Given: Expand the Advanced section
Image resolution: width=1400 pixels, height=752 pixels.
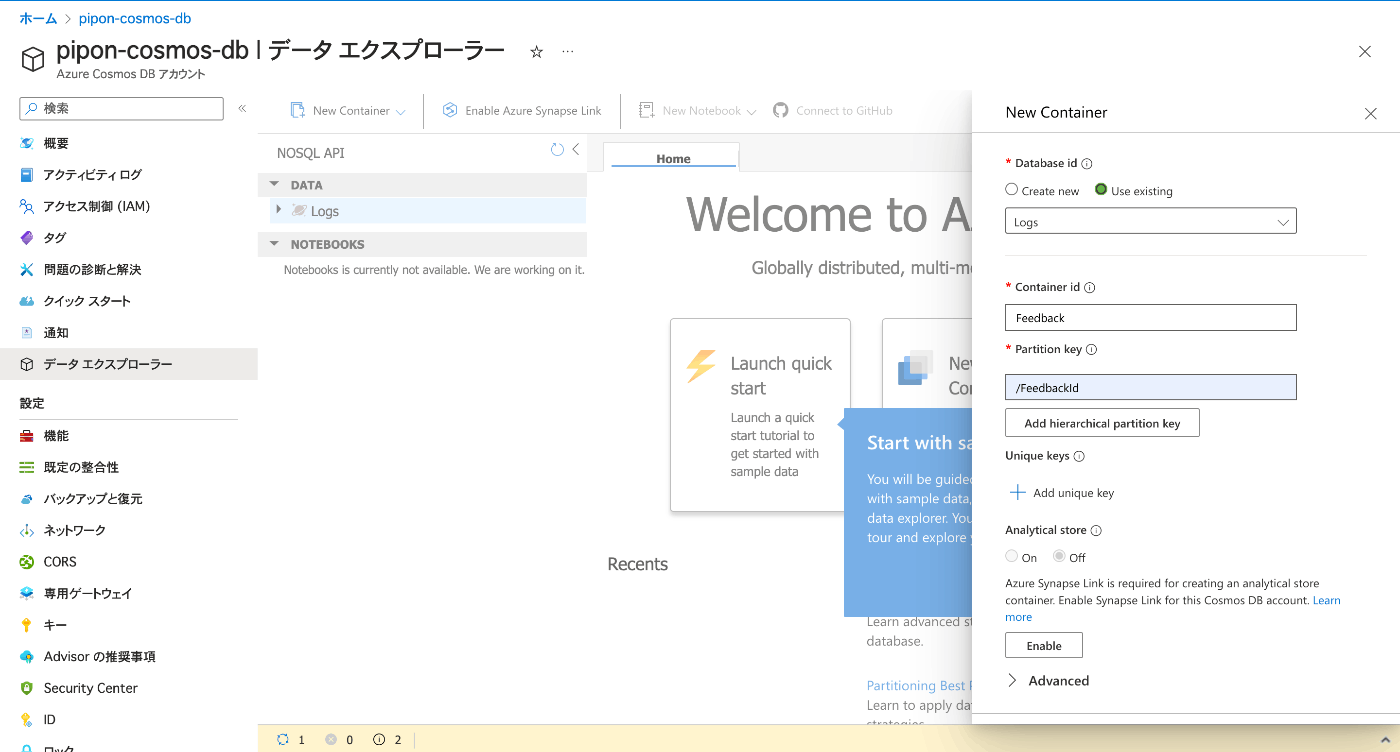Looking at the screenshot, I should click(x=1048, y=681).
